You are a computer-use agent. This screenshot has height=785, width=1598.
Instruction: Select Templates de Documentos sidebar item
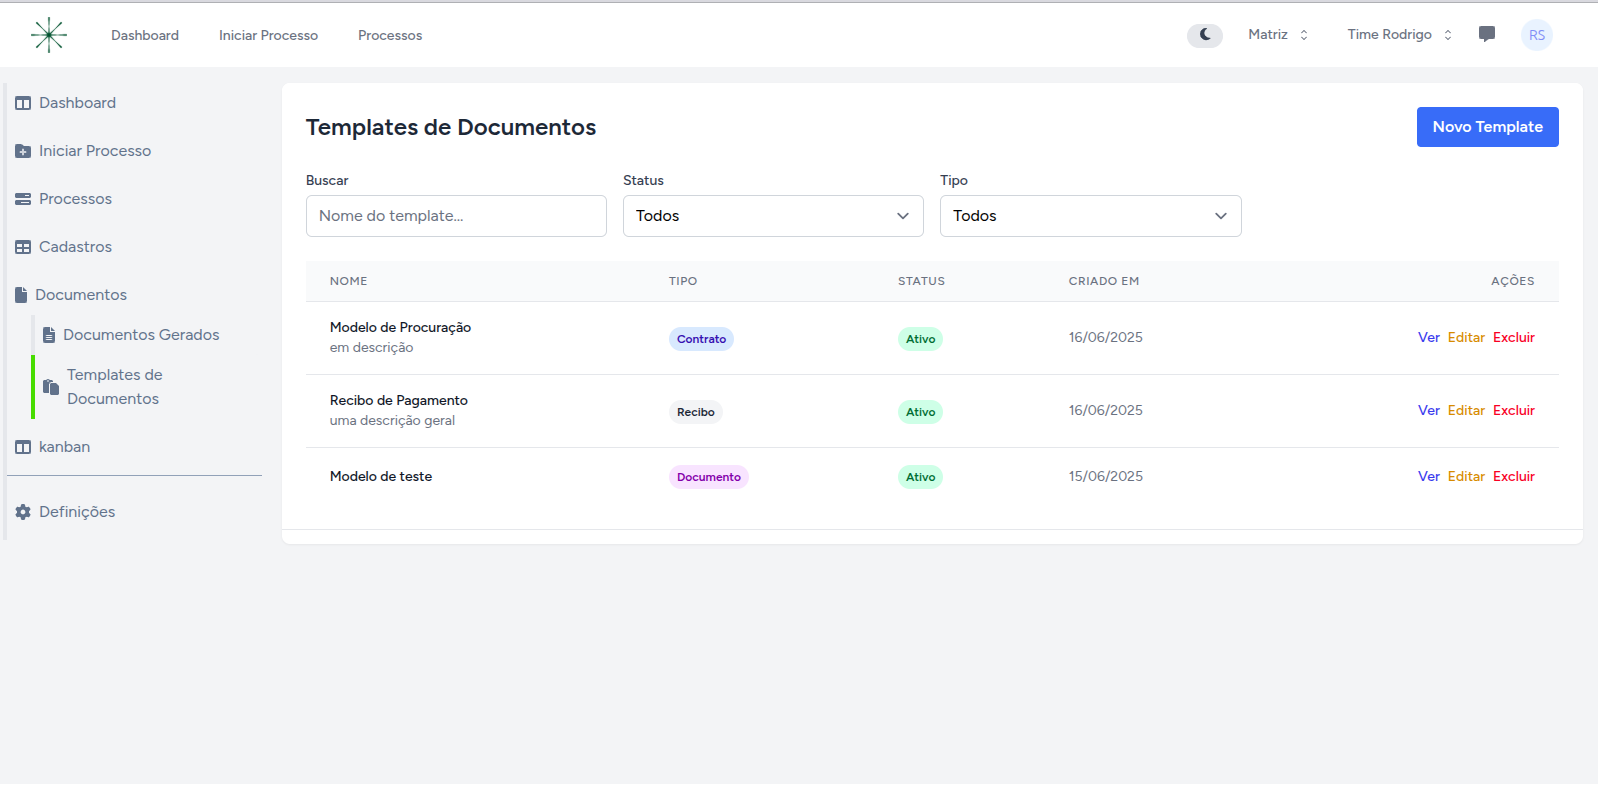point(115,387)
